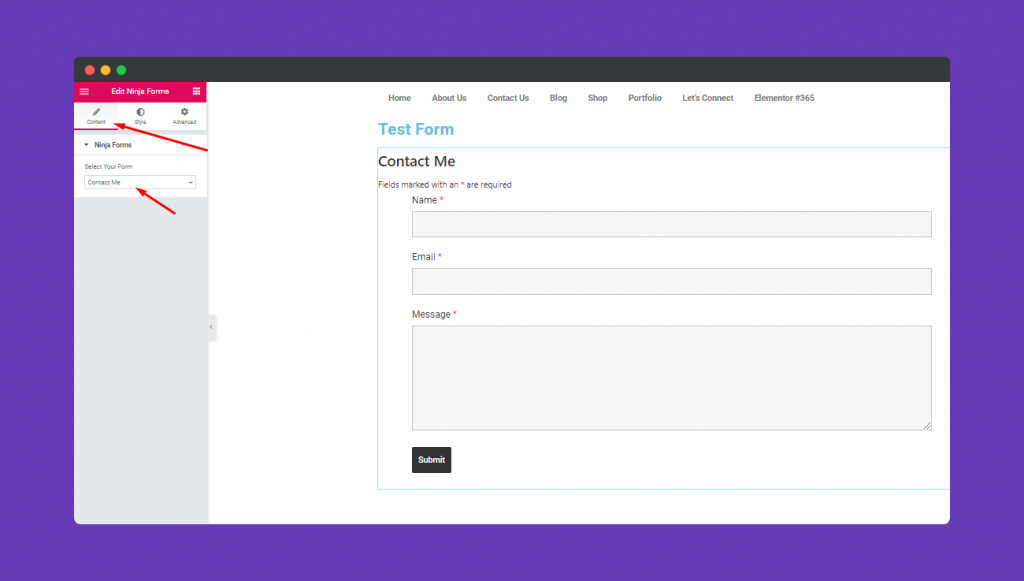
Task: Choose the Contact Me form option
Action: pos(110,182)
